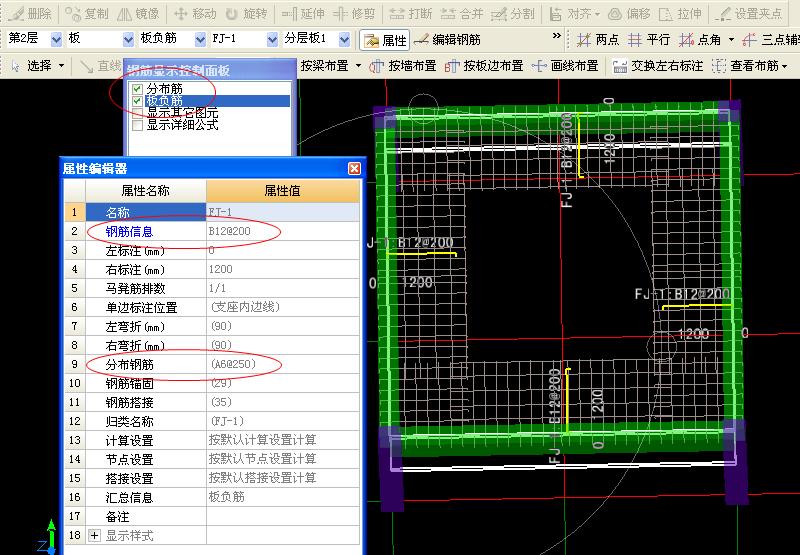Choose 按墙布置 place by wall
This screenshot has width=800, height=555.
(403, 66)
